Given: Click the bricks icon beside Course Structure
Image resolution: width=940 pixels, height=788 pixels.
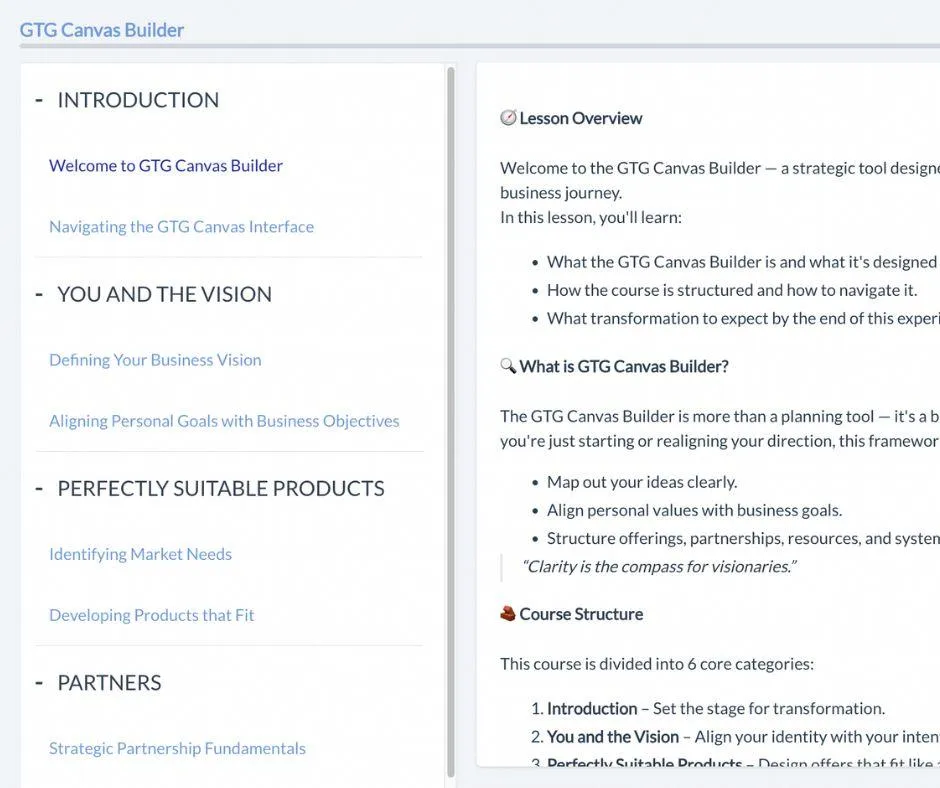Looking at the screenshot, I should click(508, 614).
